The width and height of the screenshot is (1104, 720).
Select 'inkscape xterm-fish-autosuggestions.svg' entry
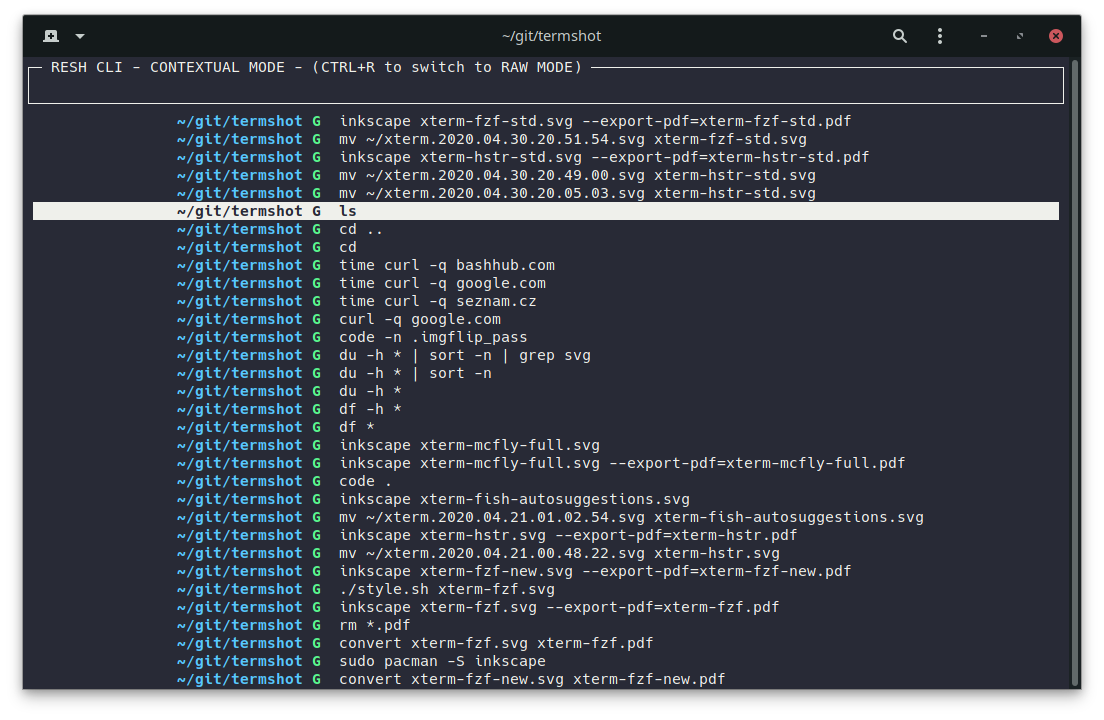point(514,499)
